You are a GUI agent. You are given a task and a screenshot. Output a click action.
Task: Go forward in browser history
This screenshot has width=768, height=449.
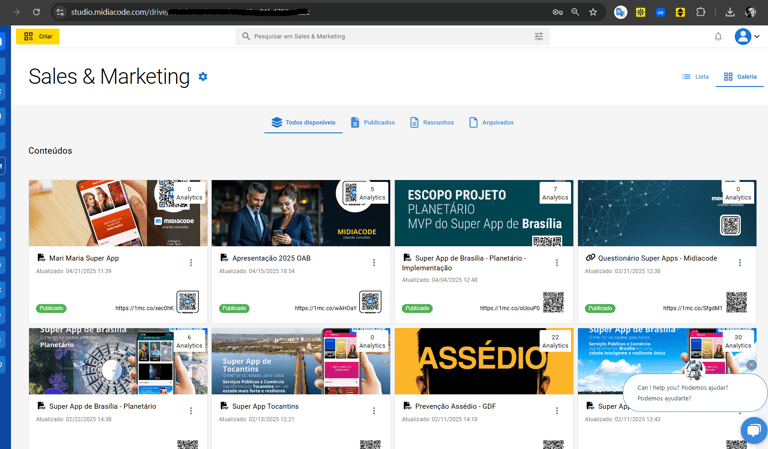pos(16,12)
